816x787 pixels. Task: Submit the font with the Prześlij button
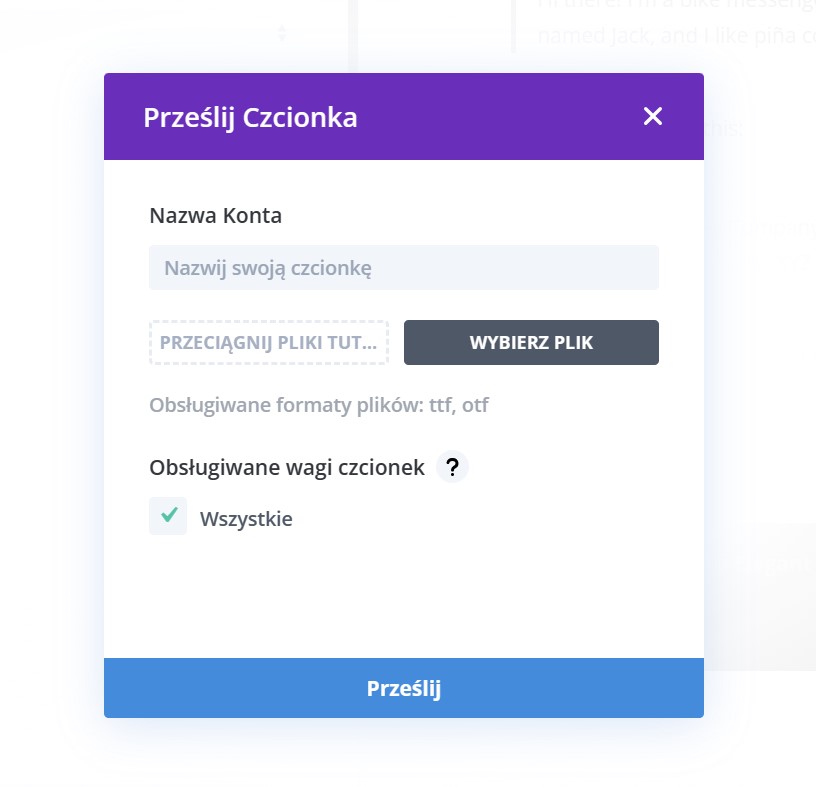tap(404, 688)
